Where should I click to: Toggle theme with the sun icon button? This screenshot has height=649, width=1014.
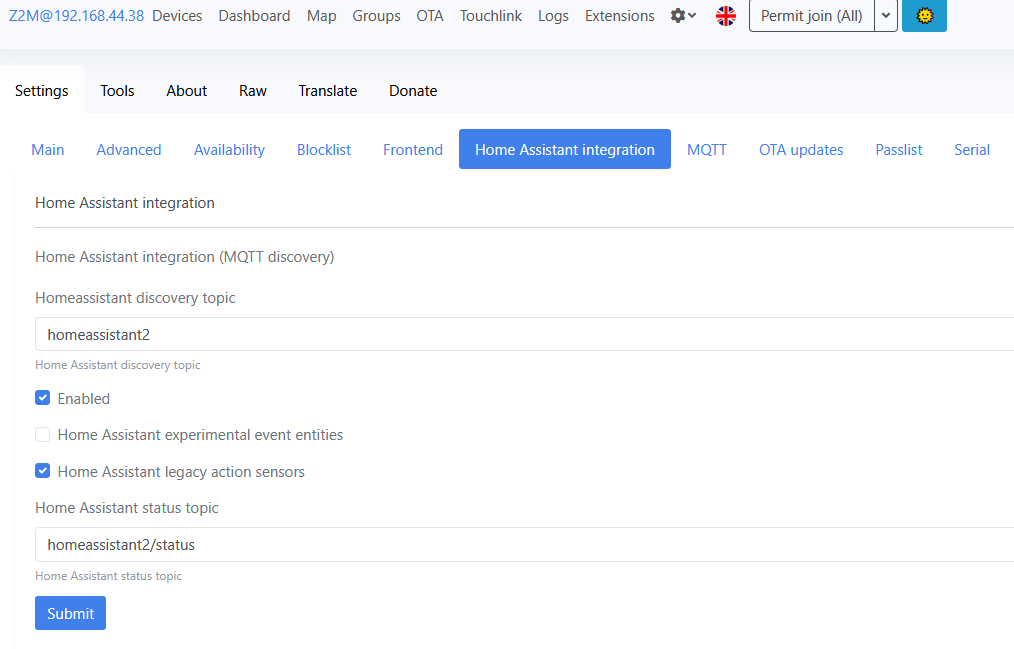coord(924,16)
